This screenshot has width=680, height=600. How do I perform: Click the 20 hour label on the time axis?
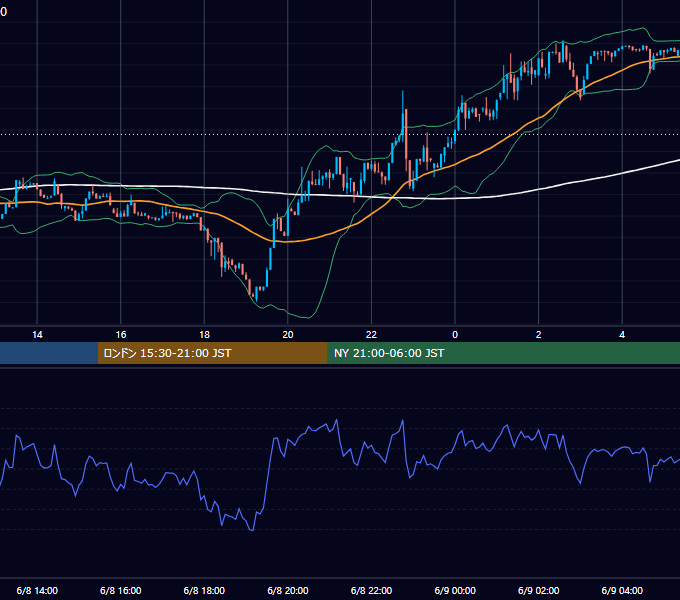click(x=288, y=334)
